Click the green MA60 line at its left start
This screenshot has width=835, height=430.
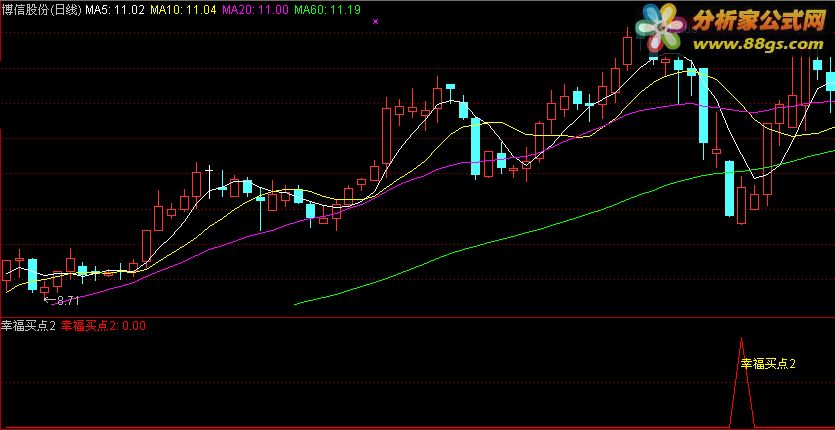(x=297, y=304)
